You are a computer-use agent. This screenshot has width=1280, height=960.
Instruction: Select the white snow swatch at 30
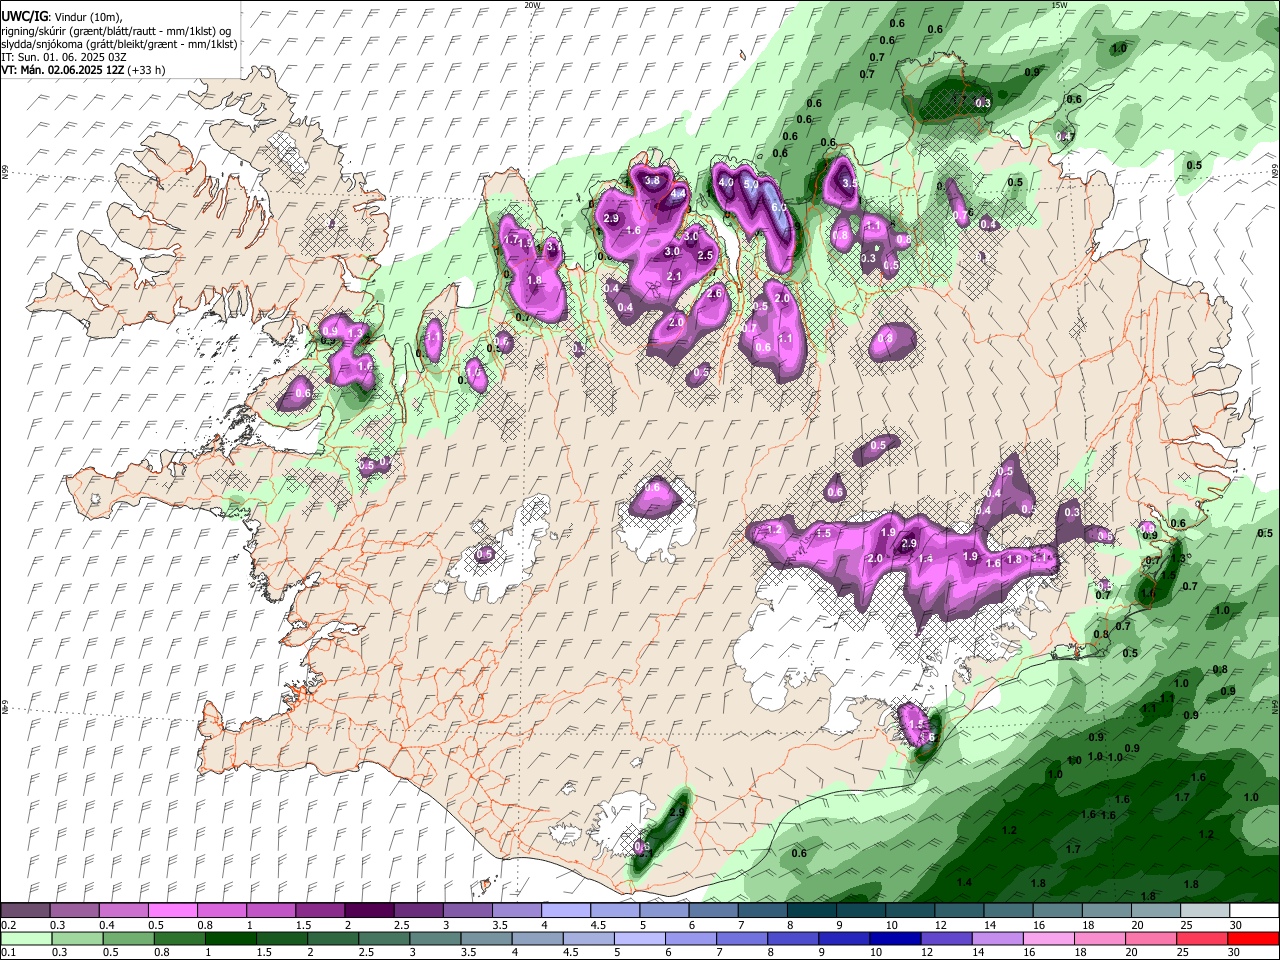1252,911
